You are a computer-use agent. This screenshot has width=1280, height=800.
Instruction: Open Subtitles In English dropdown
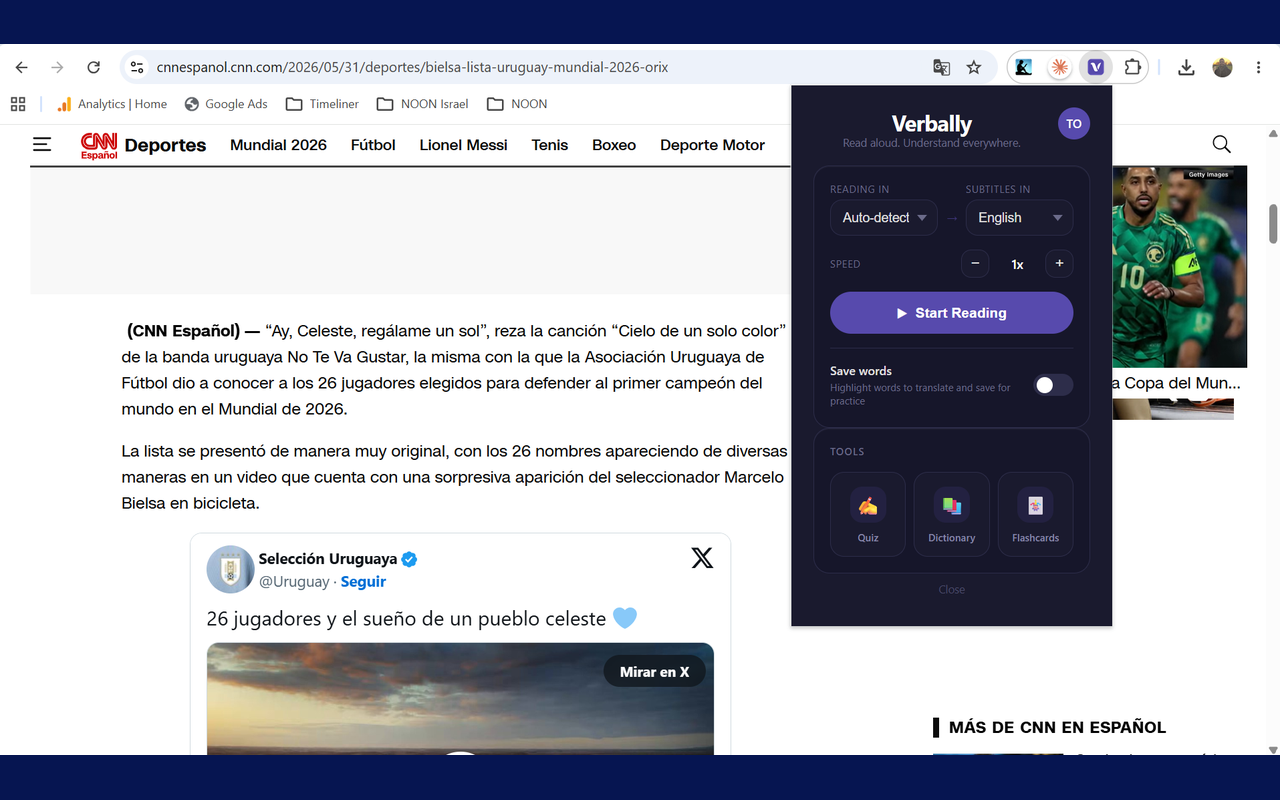click(1019, 218)
